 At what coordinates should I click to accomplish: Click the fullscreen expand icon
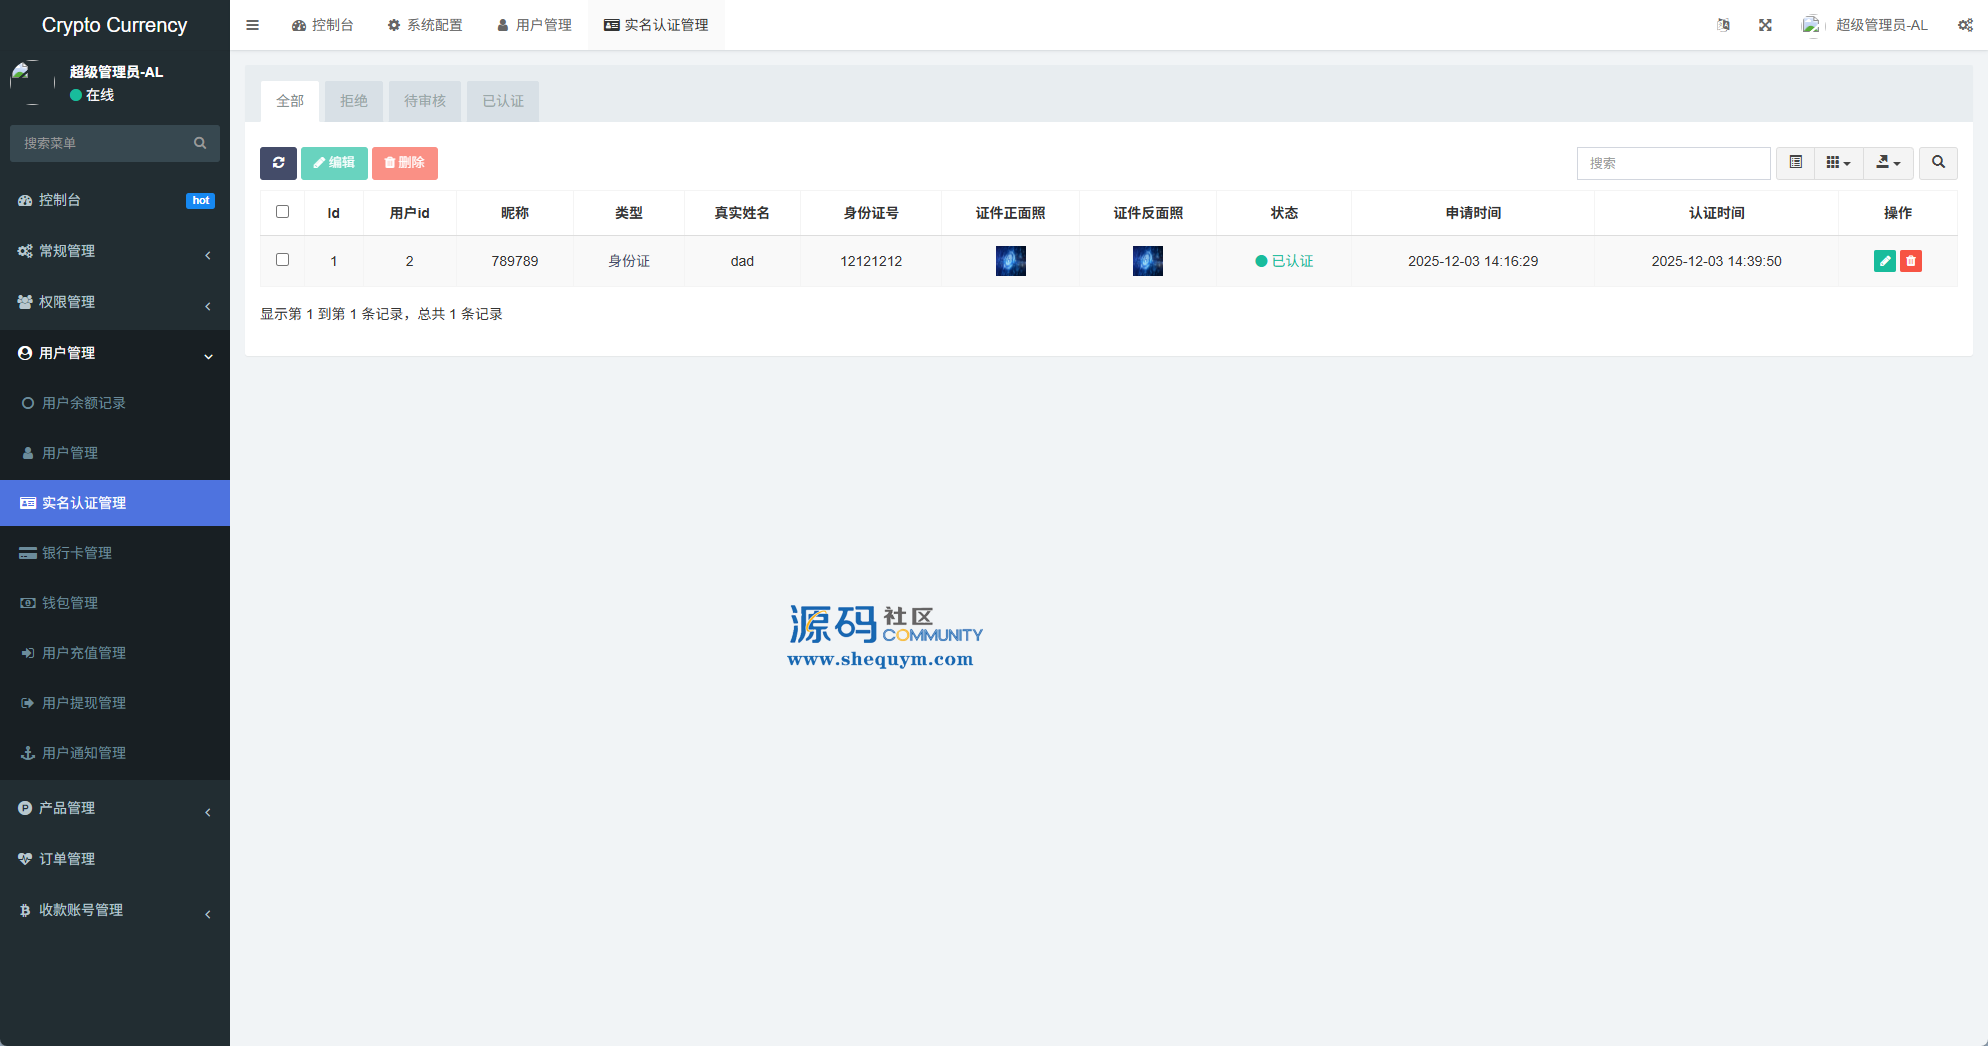tap(1765, 25)
